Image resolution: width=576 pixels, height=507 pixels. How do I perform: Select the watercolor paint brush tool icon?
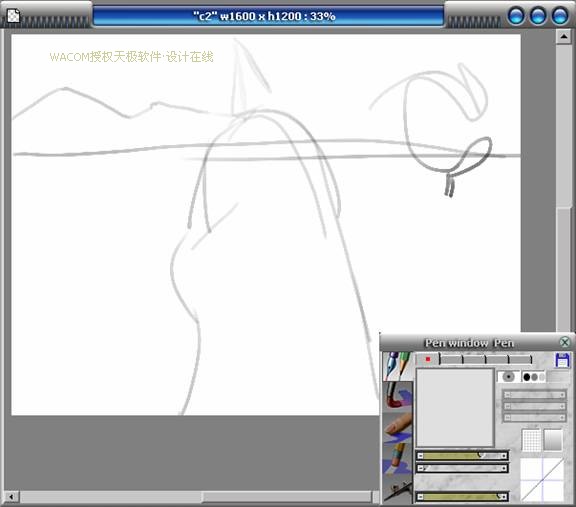tap(398, 396)
